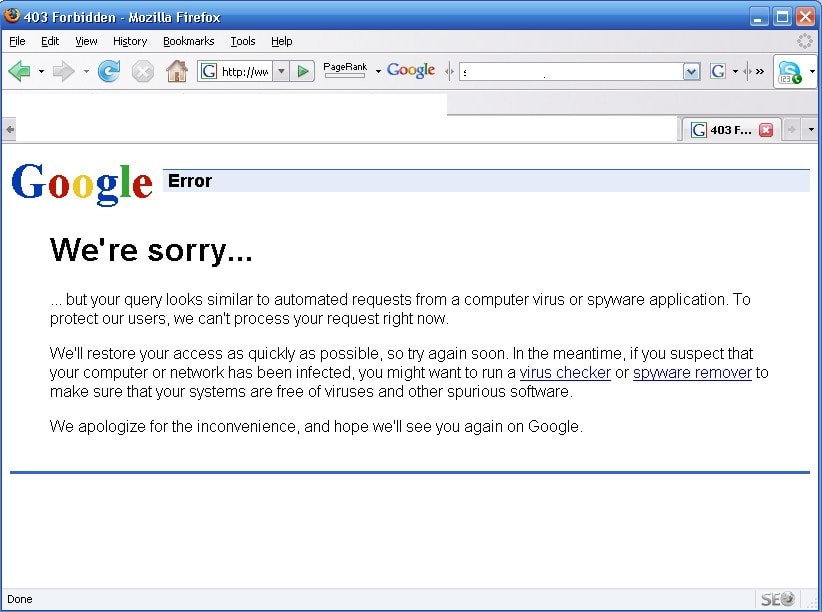Click the Google logo on the error page
This screenshot has height=612, width=822.
click(82, 184)
